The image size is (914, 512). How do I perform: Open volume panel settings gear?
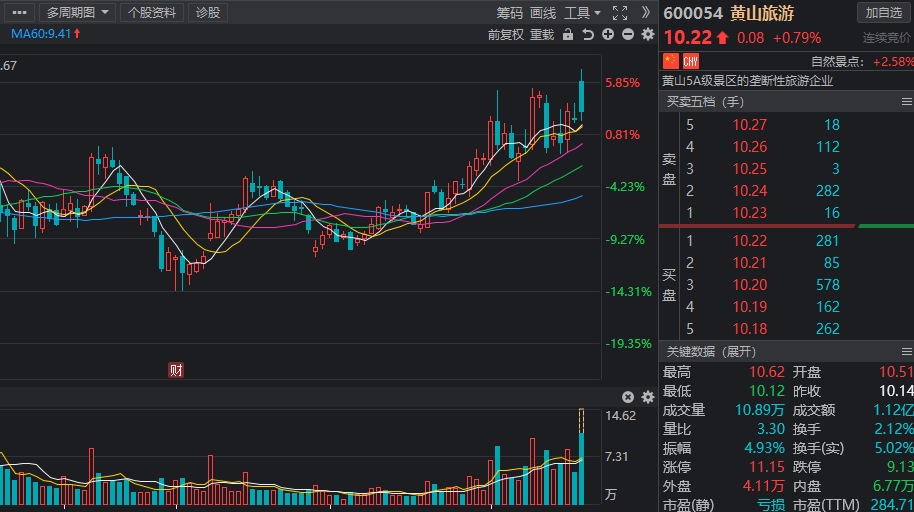pos(647,397)
